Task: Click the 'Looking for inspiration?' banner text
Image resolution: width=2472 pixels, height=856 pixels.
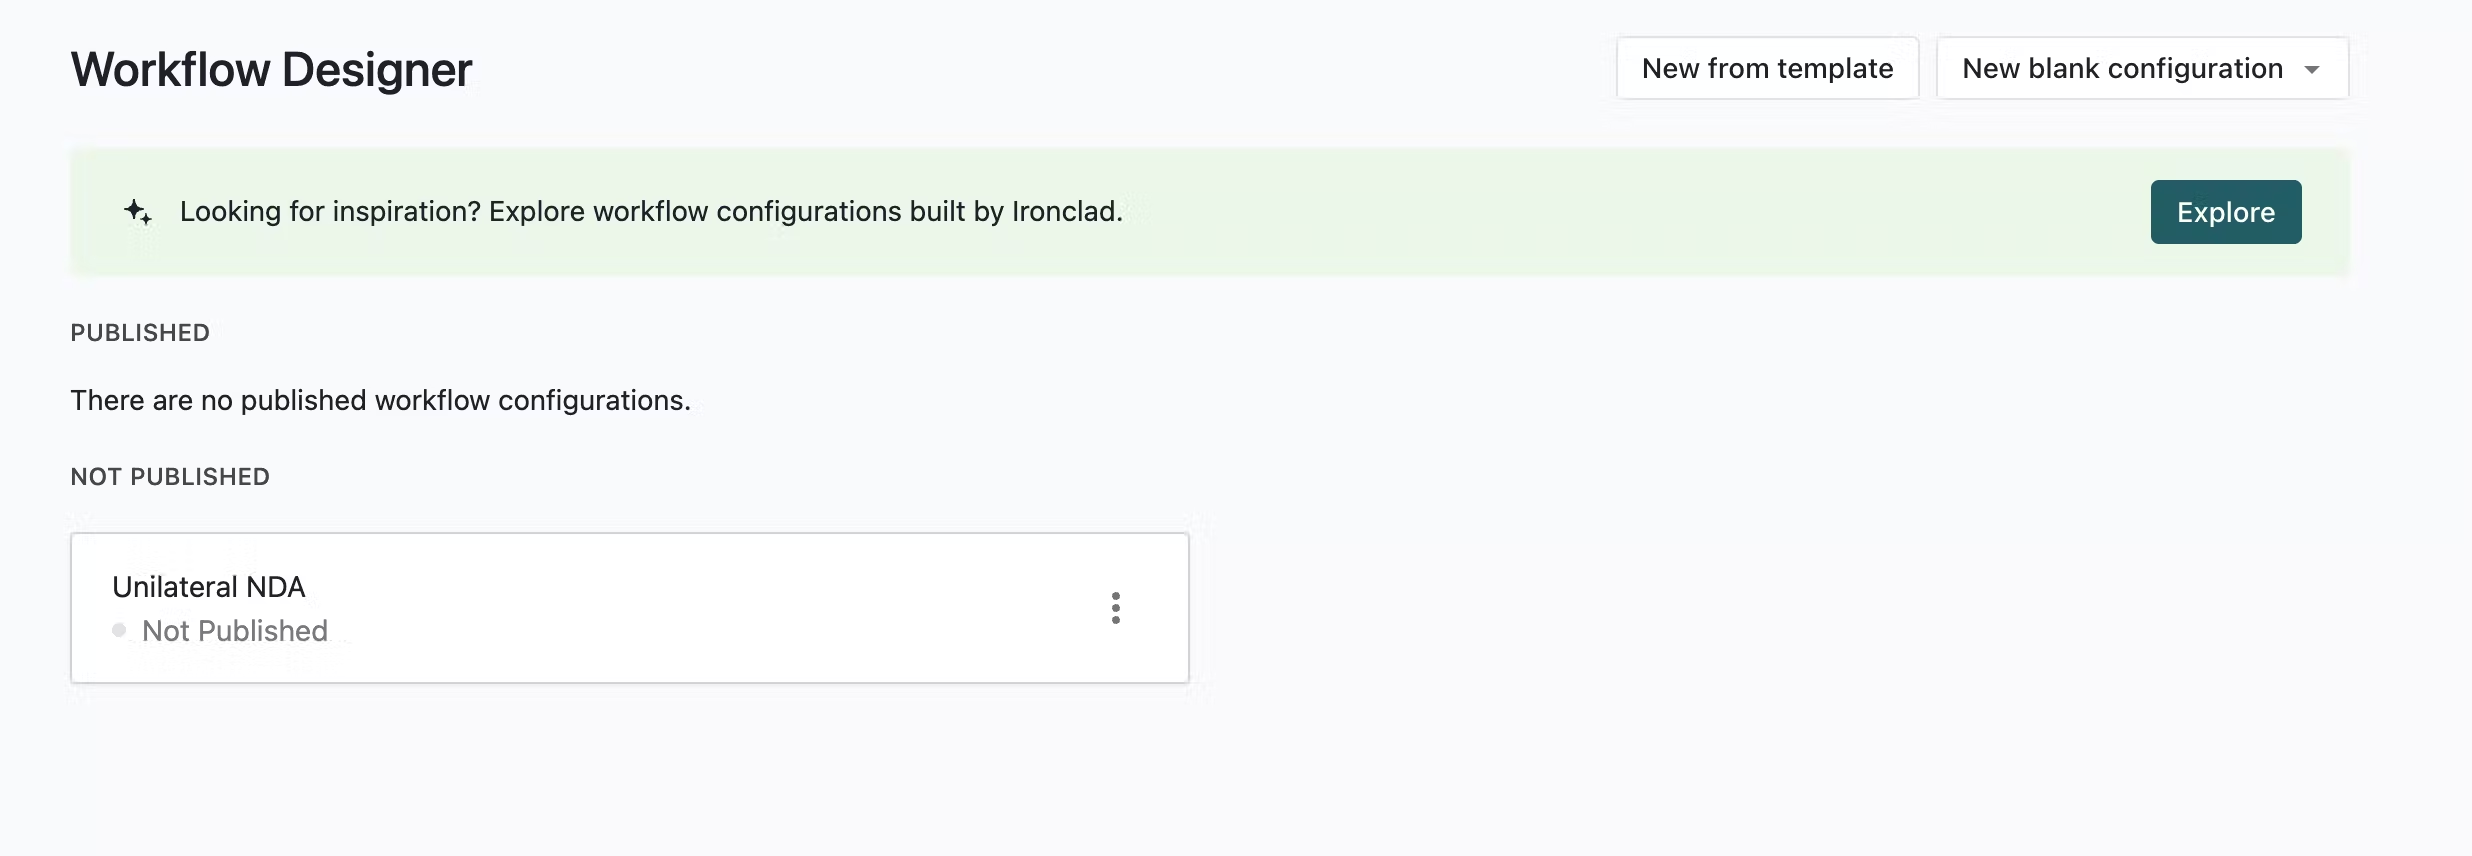Action: point(331,212)
